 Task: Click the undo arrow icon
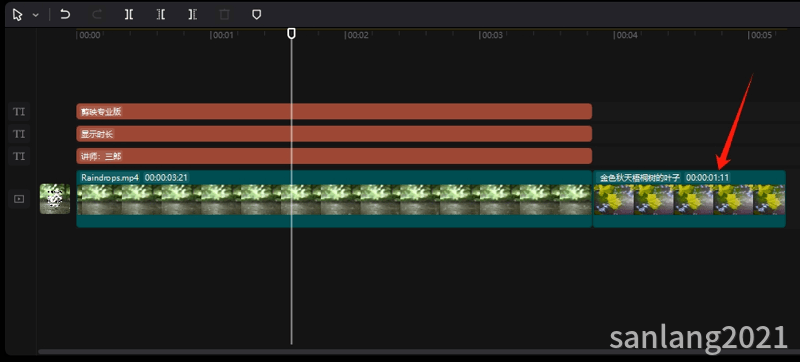tap(65, 14)
